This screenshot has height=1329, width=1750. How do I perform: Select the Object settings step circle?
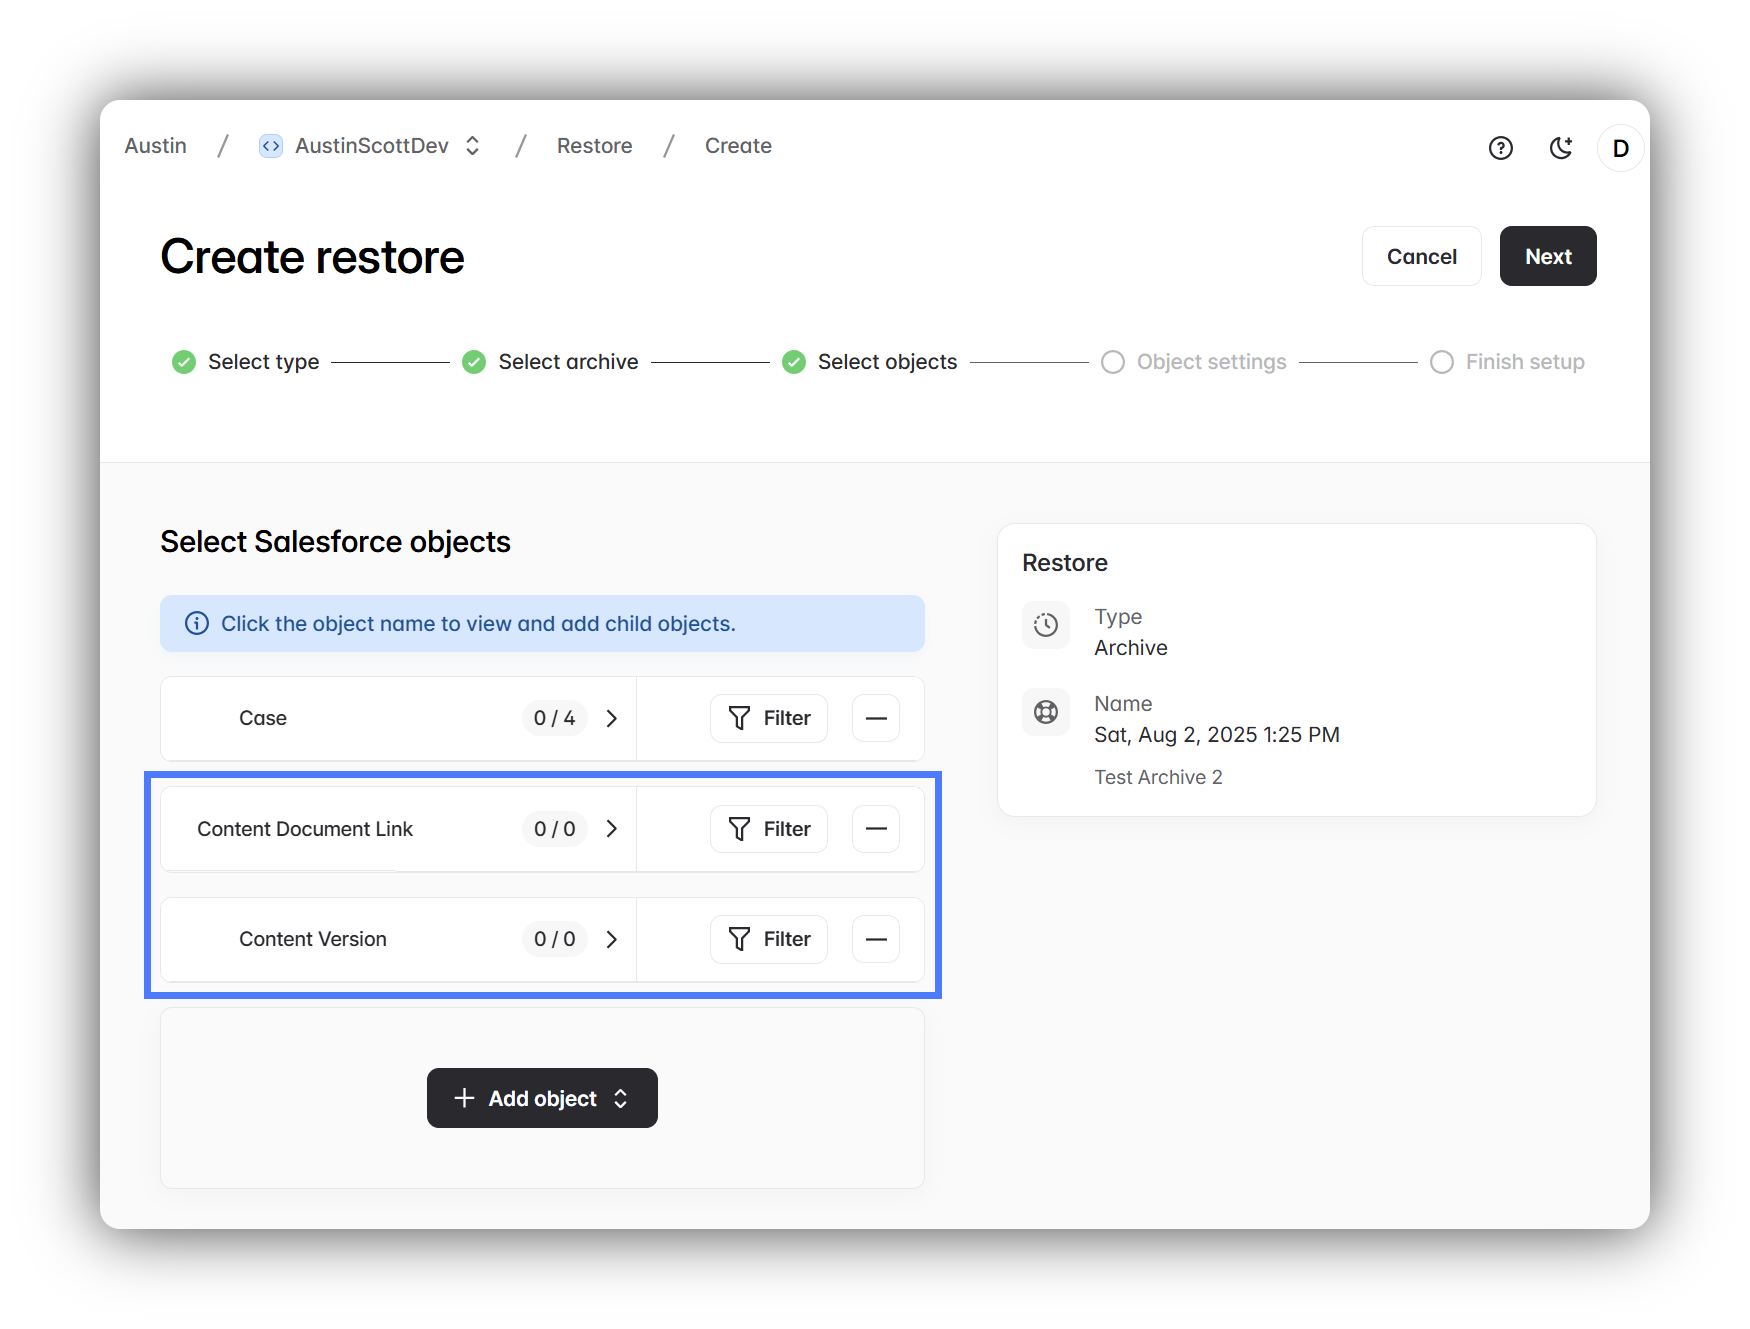[x=1112, y=362]
